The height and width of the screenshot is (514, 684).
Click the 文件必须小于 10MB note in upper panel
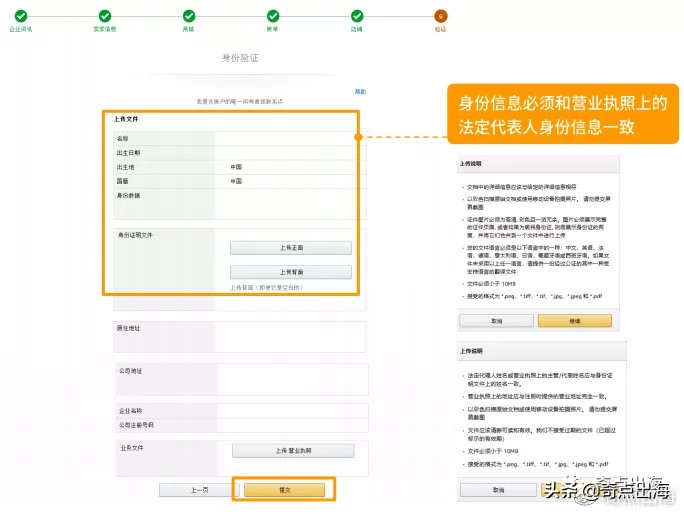coord(492,284)
